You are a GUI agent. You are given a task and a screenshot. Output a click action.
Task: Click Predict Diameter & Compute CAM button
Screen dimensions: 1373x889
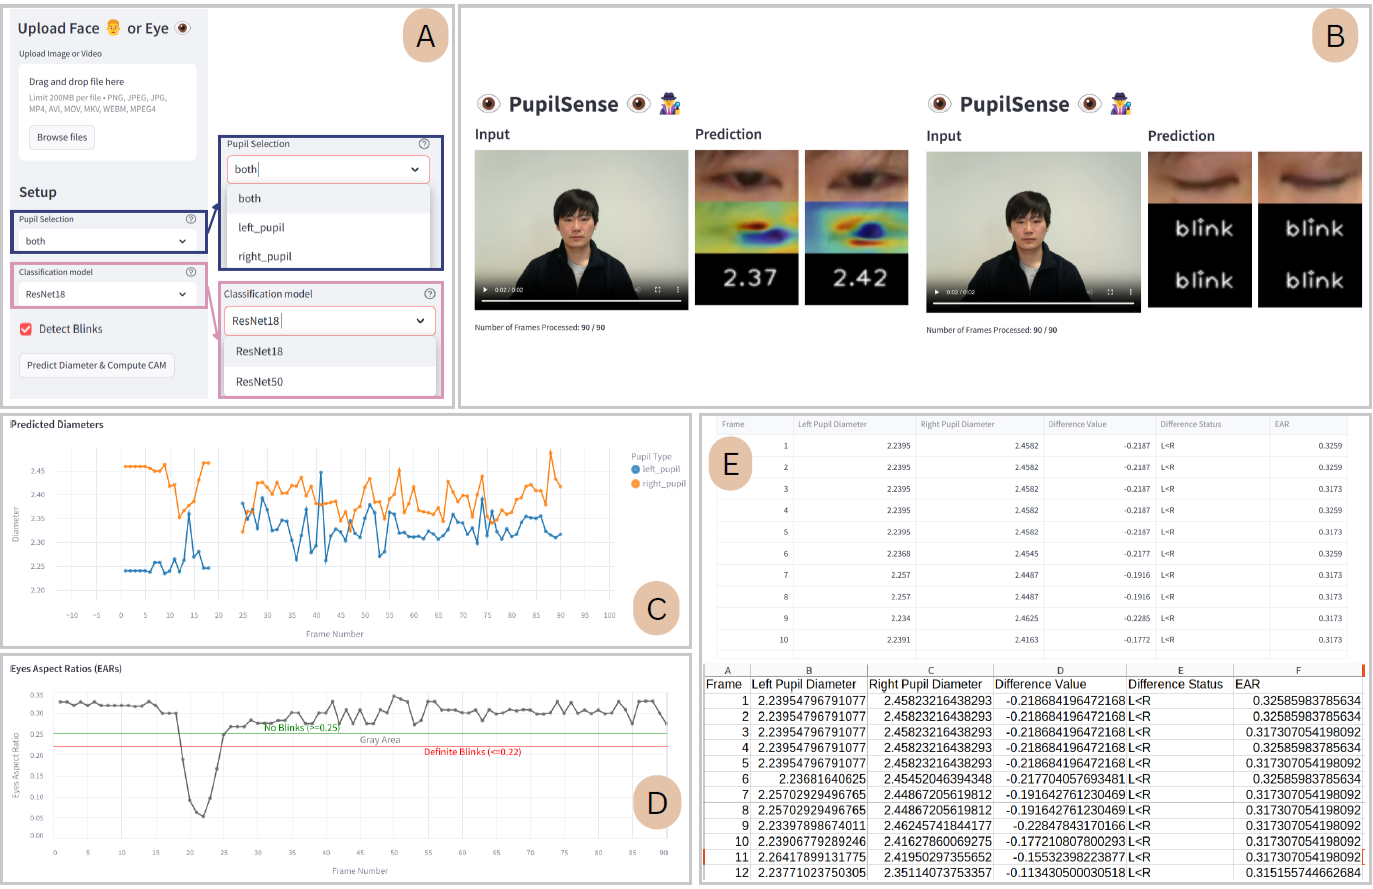tap(97, 366)
